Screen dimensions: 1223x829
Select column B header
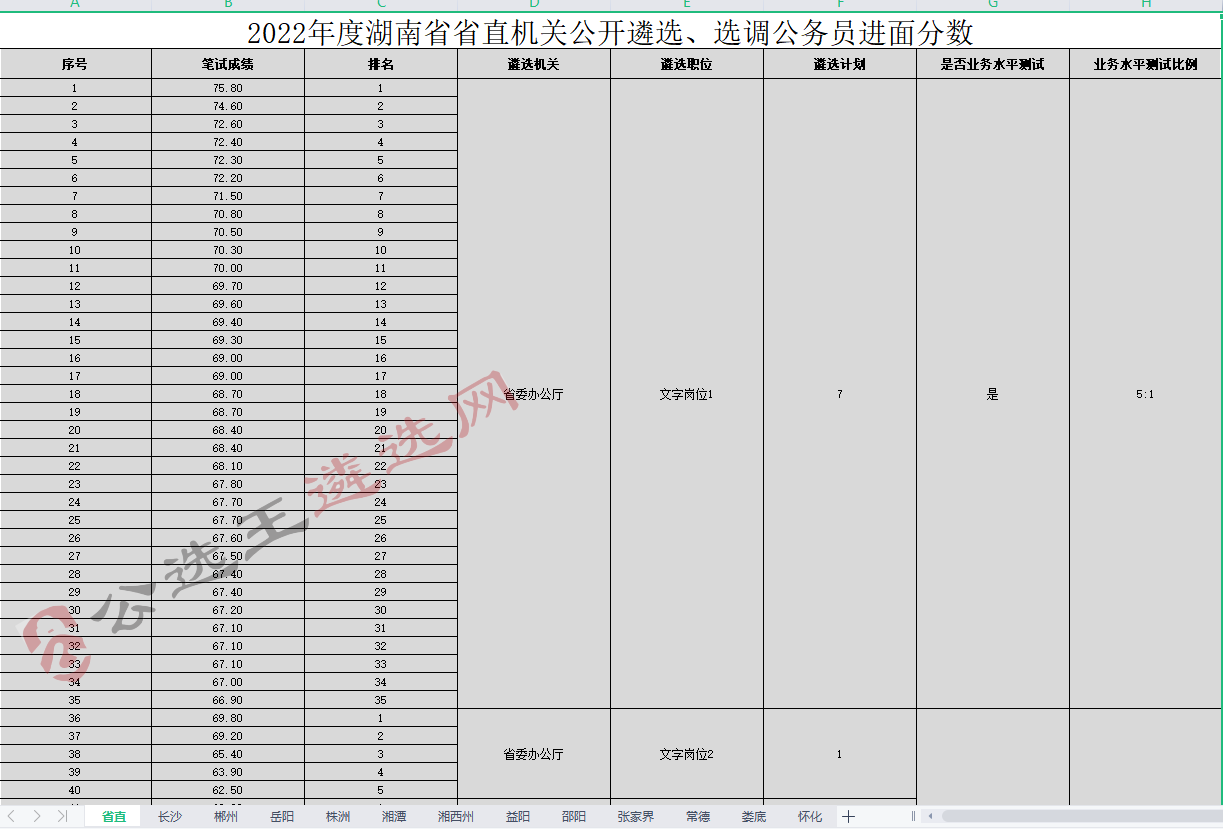(x=228, y=4)
